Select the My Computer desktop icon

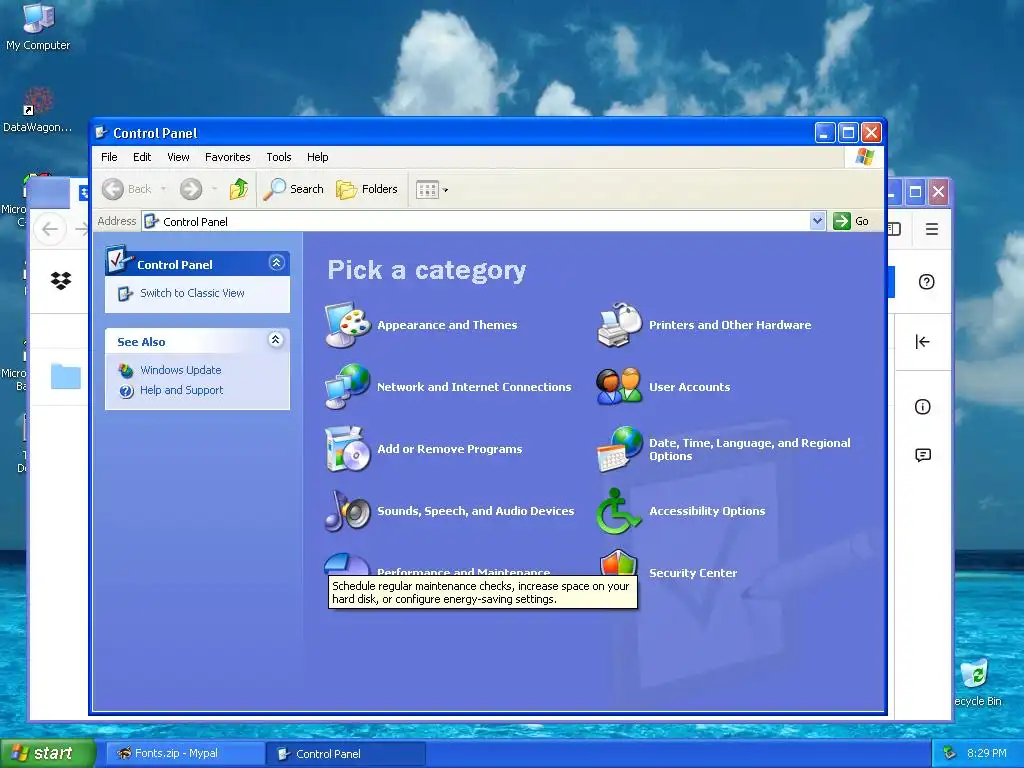[x=38, y=26]
